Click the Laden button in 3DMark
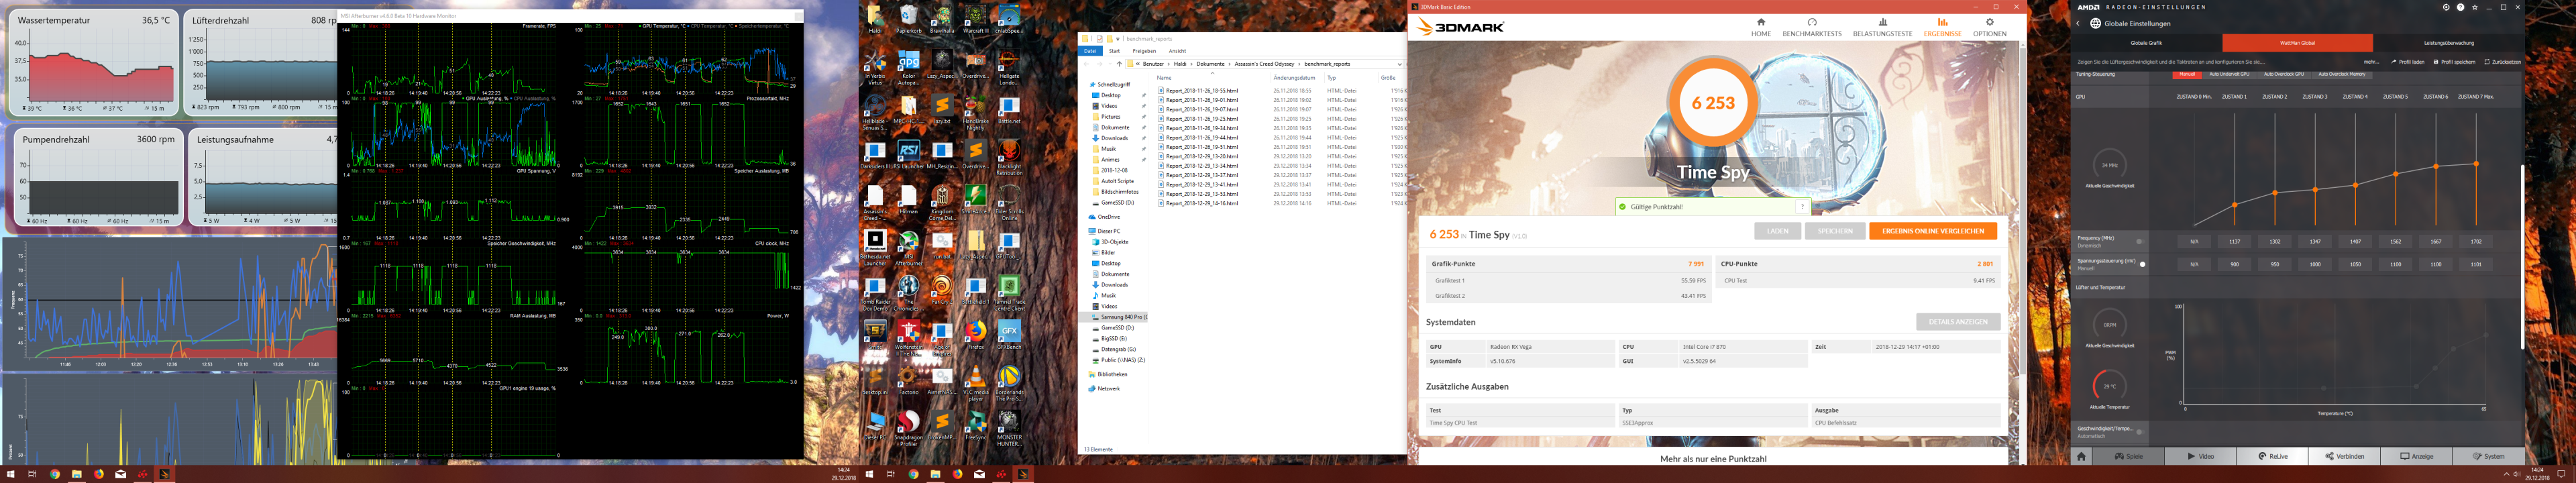The height and width of the screenshot is (483, 2576). 1777,231
